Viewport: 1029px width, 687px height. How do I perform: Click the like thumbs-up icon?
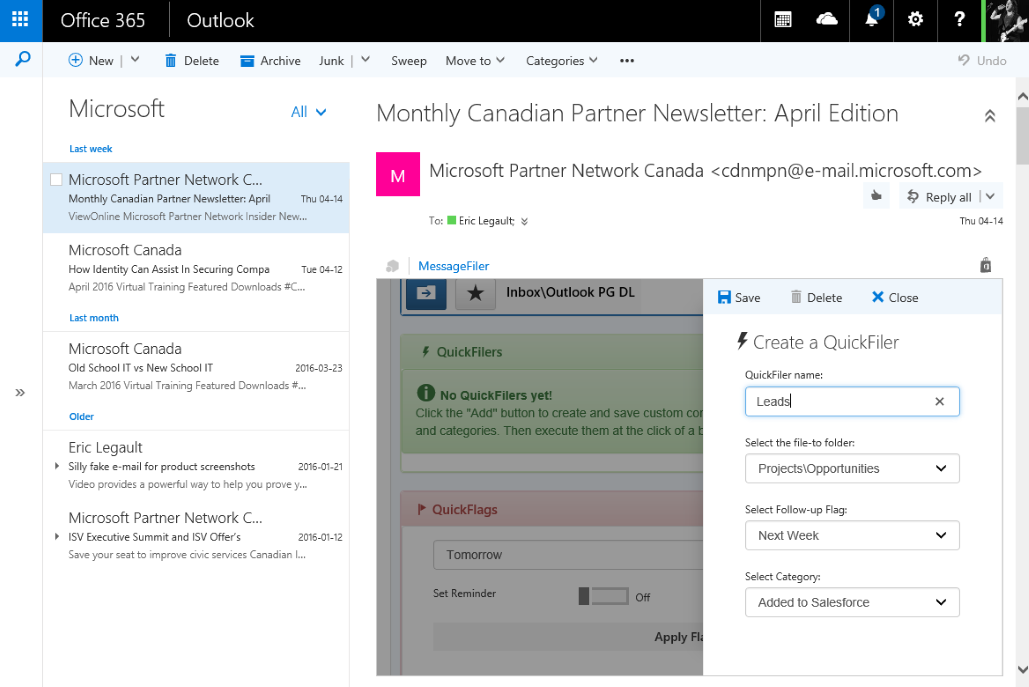coord(876,196)
